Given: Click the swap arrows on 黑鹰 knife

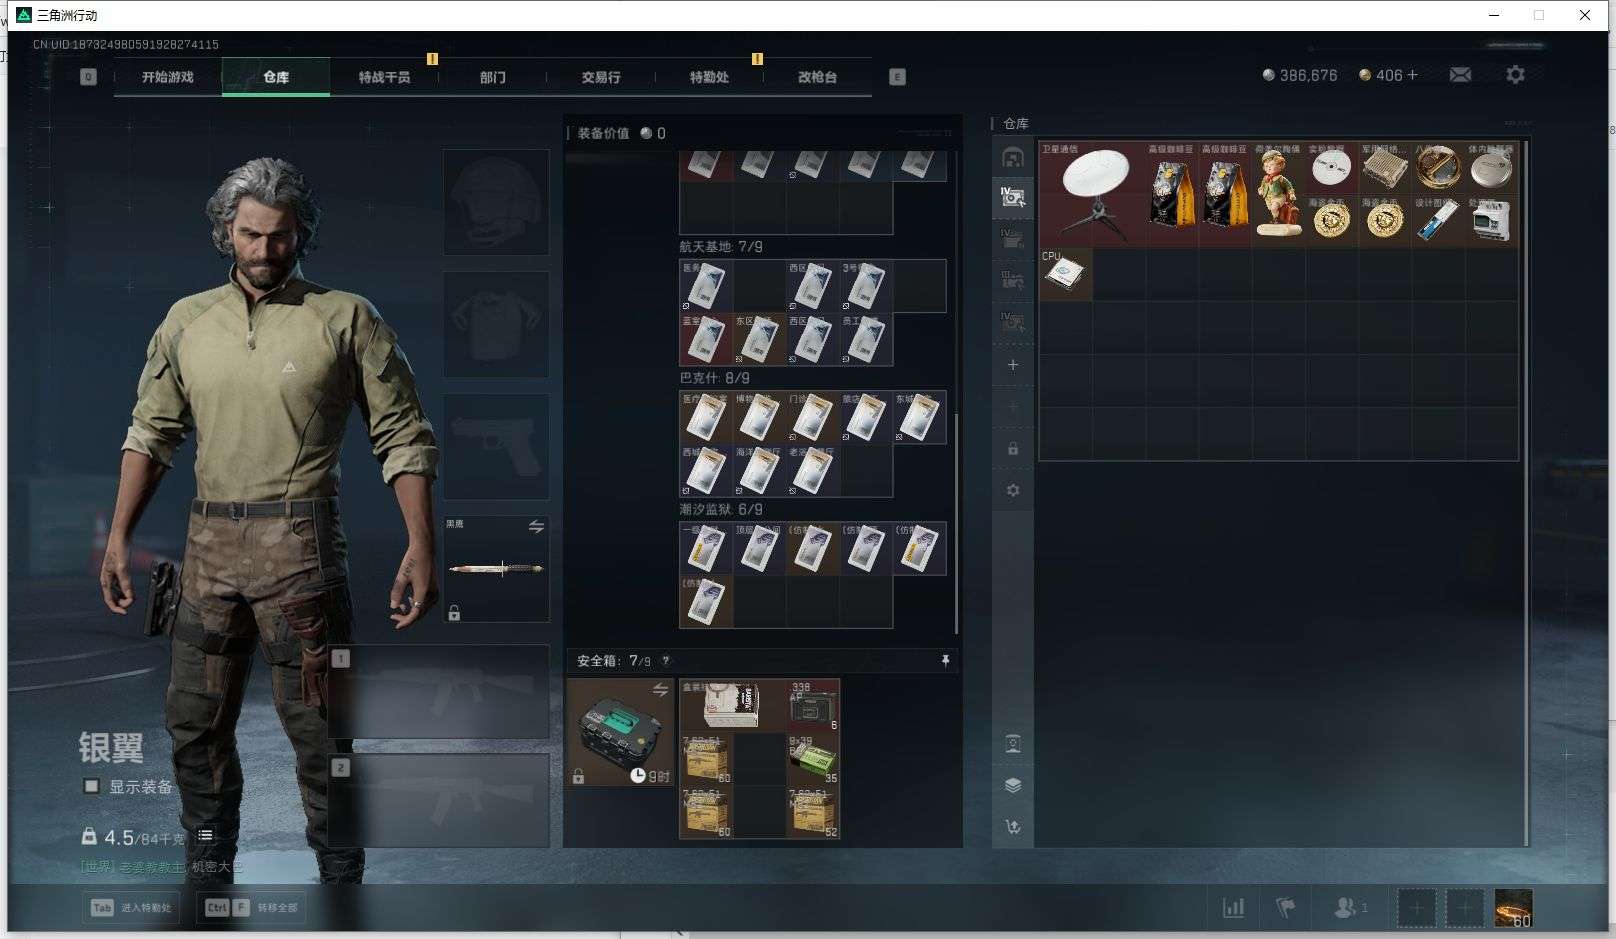Looking at the screenshot, I should pos(536,526).
